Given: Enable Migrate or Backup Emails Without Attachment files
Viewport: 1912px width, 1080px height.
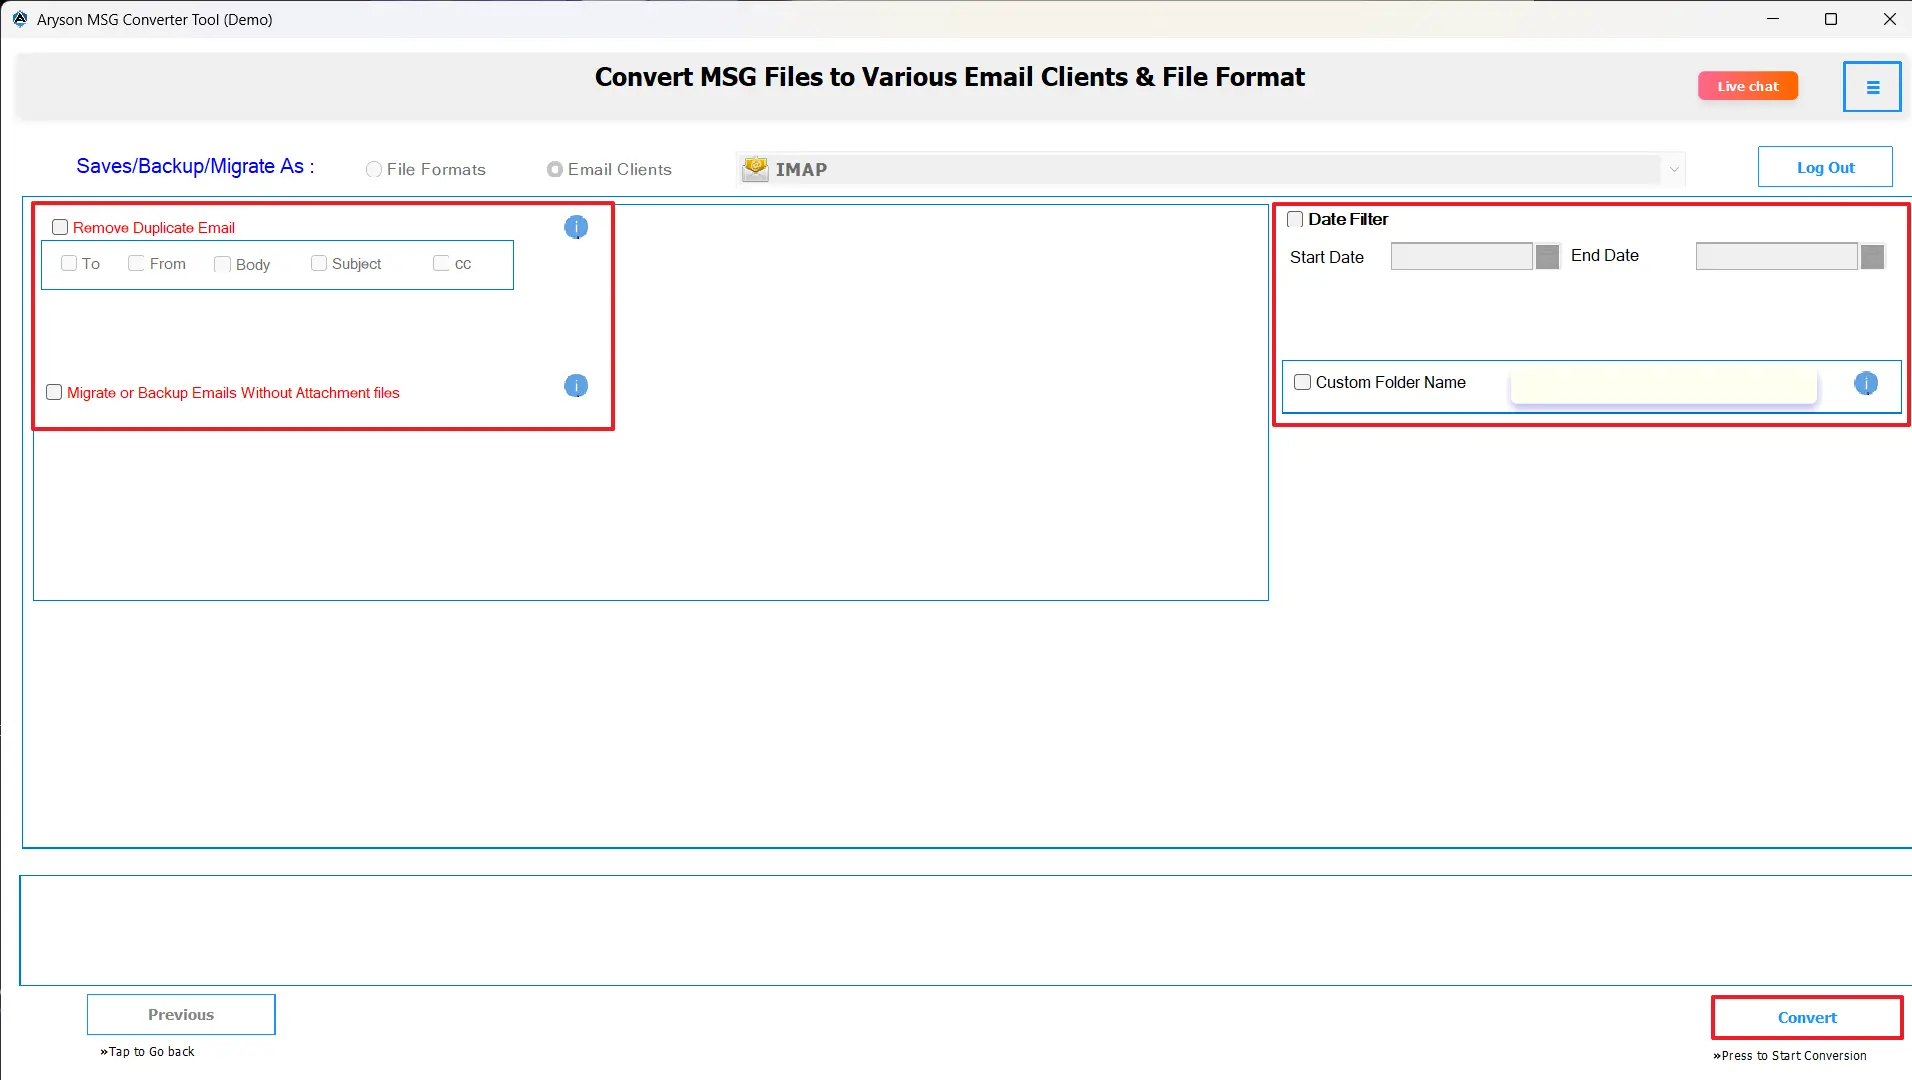Looking at the screenshot, I should [x=54, y=392].
